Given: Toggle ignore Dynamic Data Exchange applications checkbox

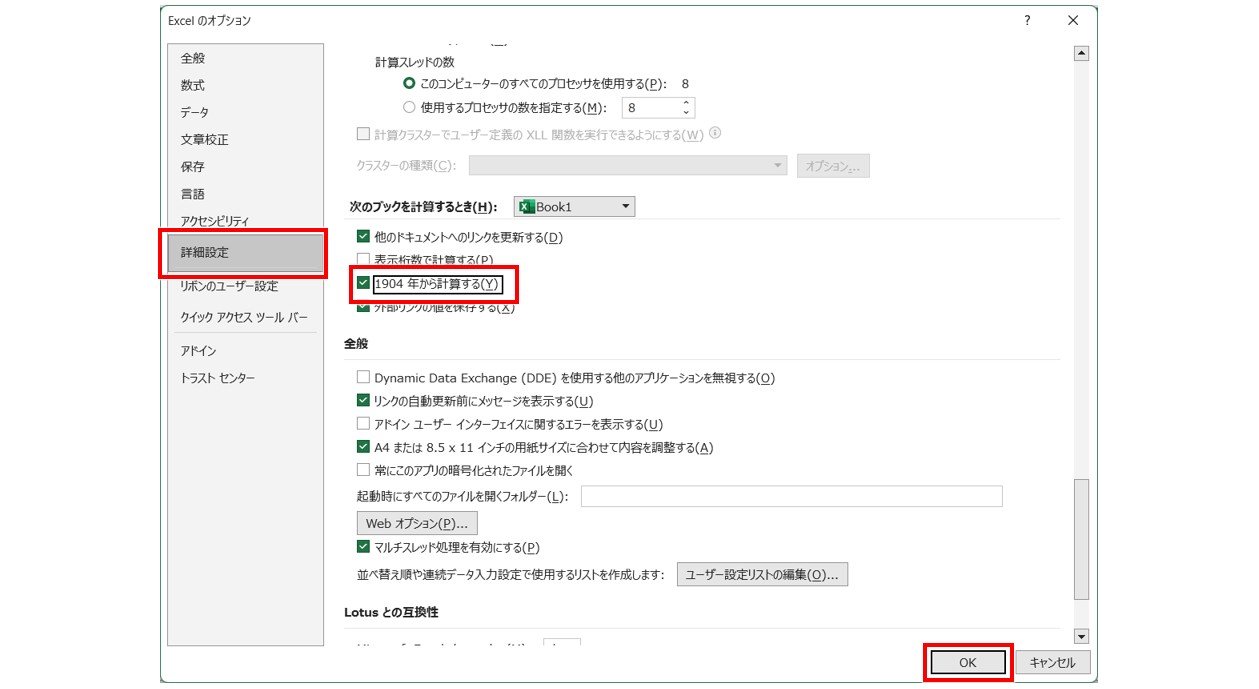Looking at the screenshot, I should [363, 378].
